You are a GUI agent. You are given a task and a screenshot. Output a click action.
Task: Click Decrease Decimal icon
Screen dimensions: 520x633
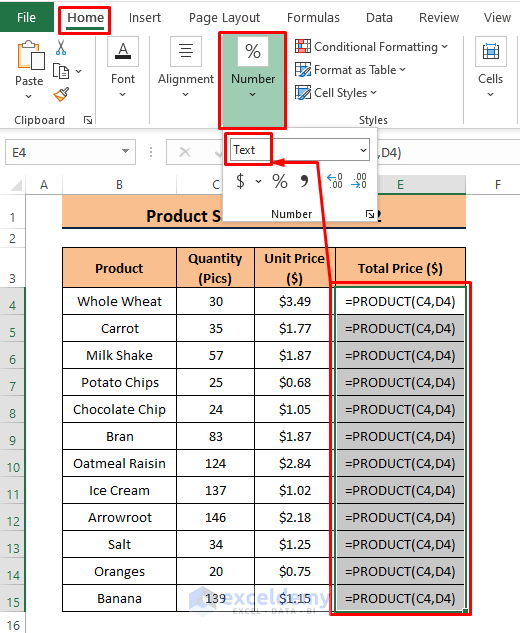click(359, 181)
